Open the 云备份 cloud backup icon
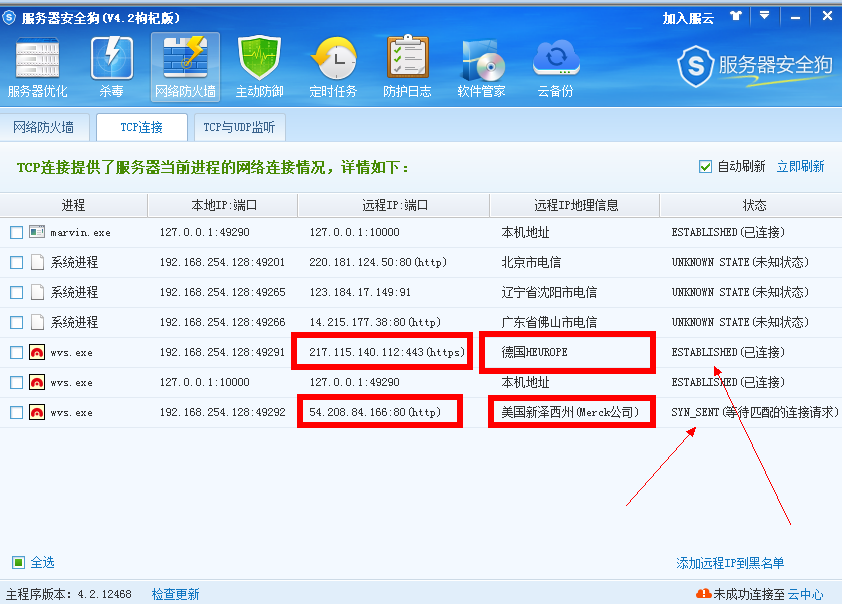 pos(556,67)
